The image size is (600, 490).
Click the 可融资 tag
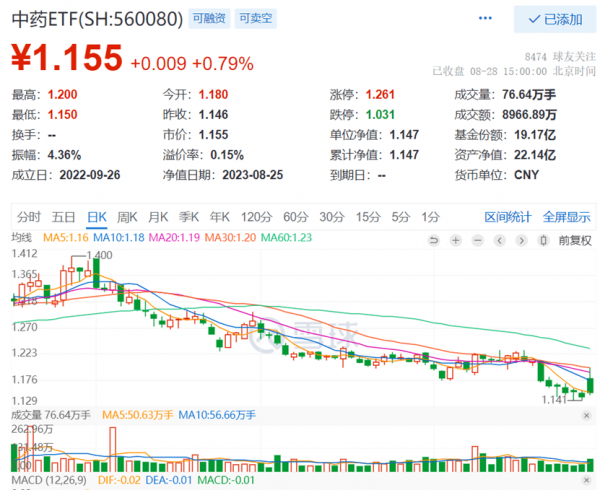209,18
